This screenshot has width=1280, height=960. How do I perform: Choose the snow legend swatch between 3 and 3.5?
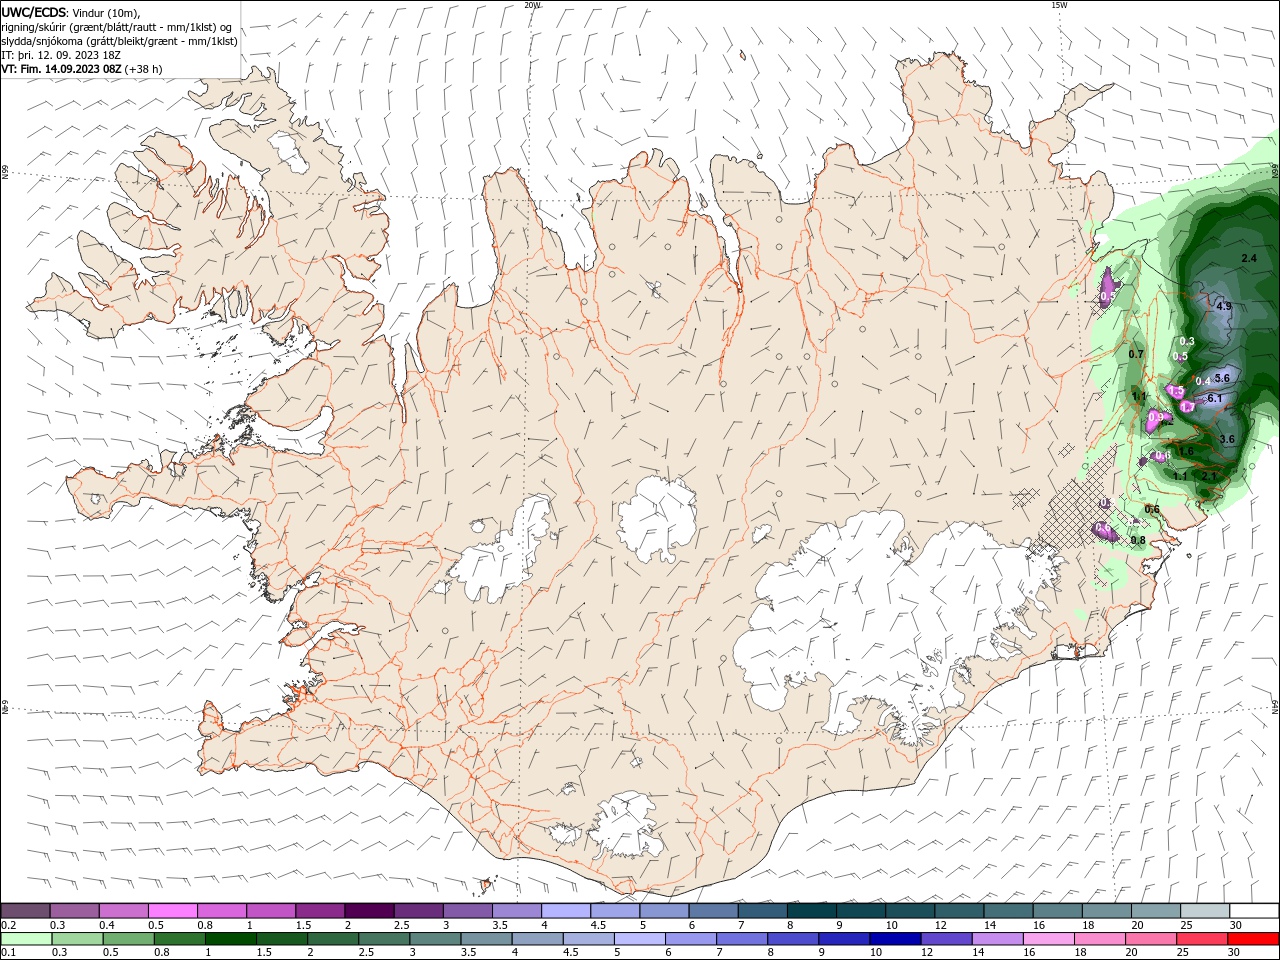[x=467, y=911]
